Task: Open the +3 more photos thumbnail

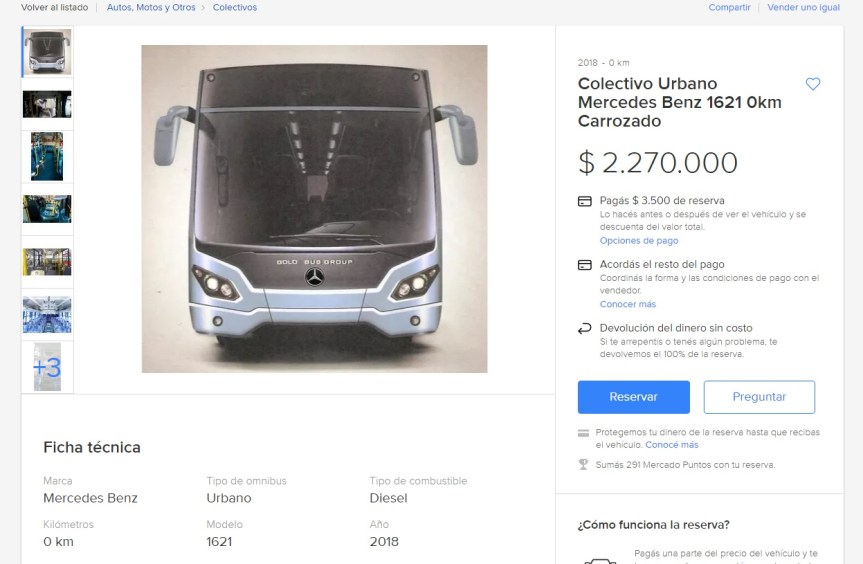Action: click(47, 367)
